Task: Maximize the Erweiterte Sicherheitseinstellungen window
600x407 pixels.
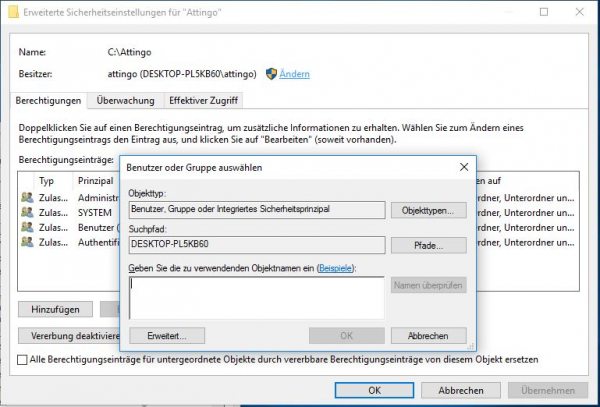Action: click(543, 13)
